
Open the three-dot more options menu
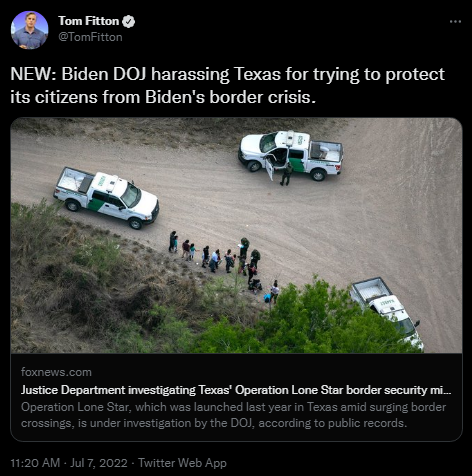[455, 22]
